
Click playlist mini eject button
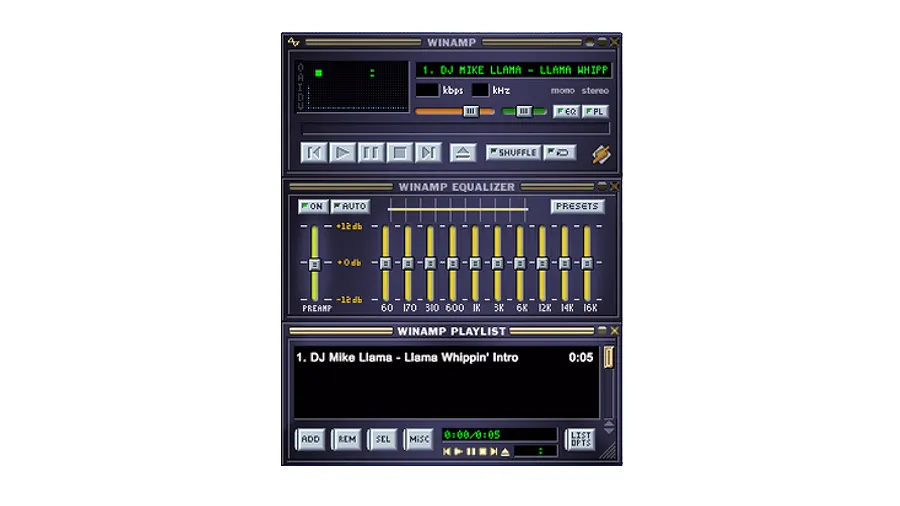pyautogui.click(x=505, y=452)
